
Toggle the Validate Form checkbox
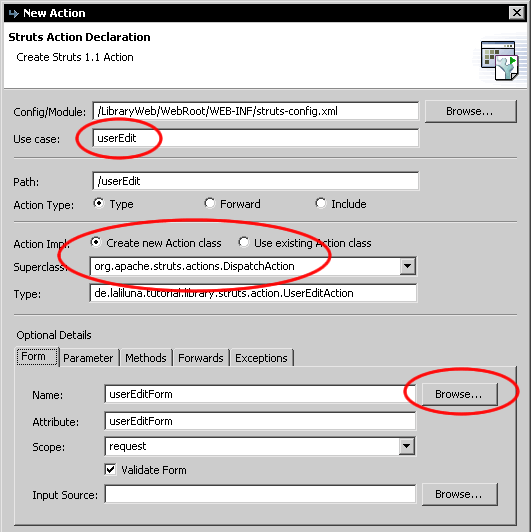[110, 470]
